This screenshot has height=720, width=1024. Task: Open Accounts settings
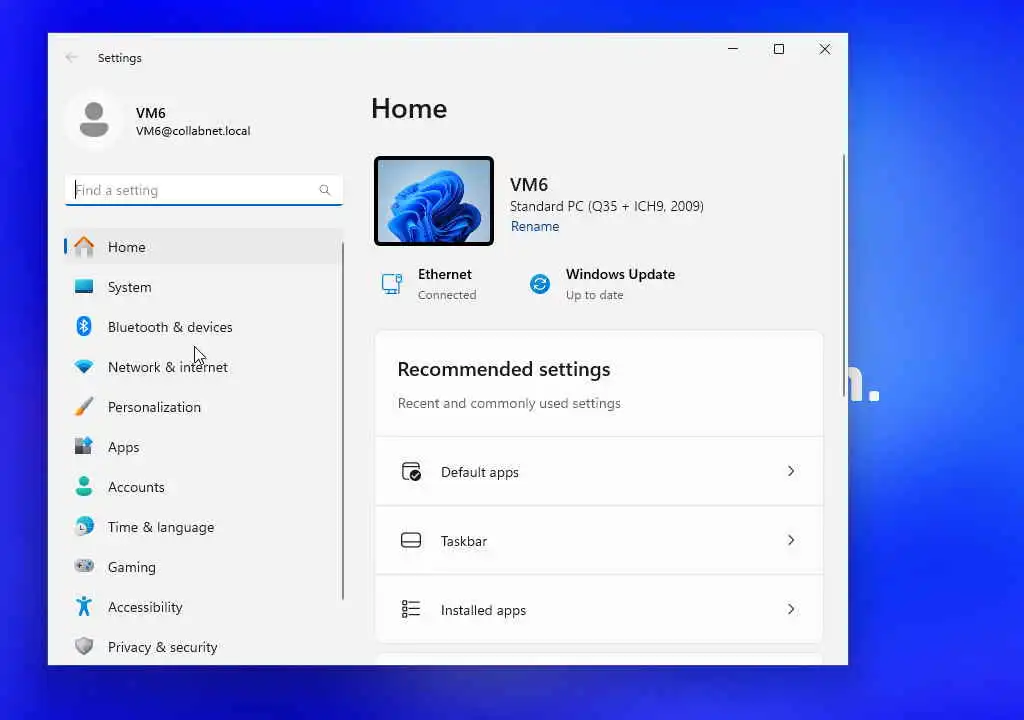point(204,487)
